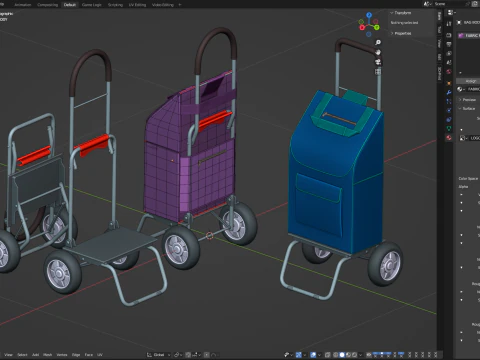Screen dimensions: 480x360
Task: Open the pivot point dropdown
Action: [178, 355]
